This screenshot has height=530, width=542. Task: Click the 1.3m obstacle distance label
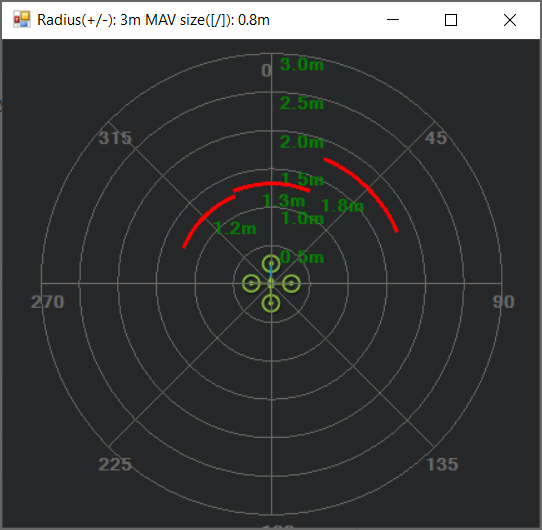pos(283,201)
